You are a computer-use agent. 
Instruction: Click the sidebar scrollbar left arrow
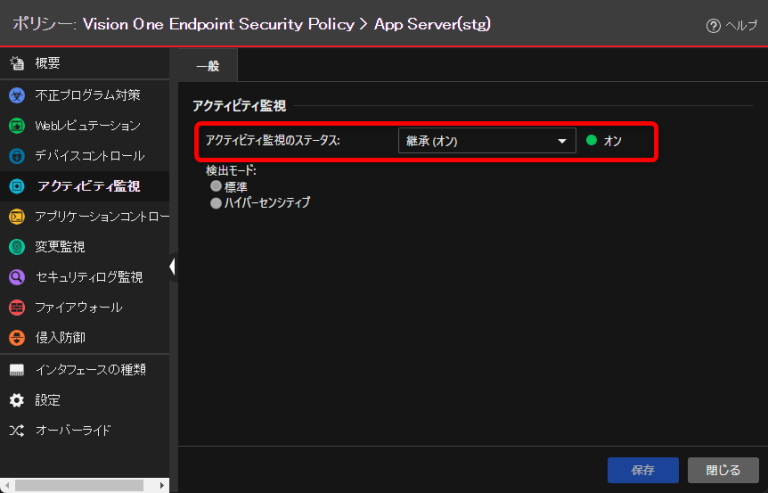[x=7, y=485]
